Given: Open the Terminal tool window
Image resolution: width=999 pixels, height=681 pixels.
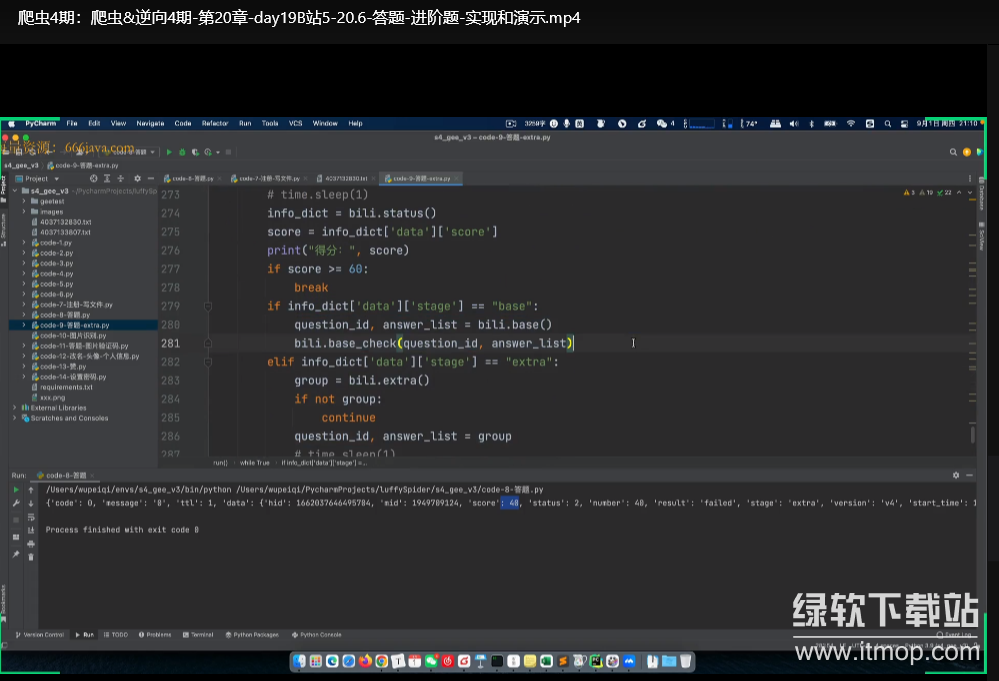Looking at the screenshot, I should 201,634.
